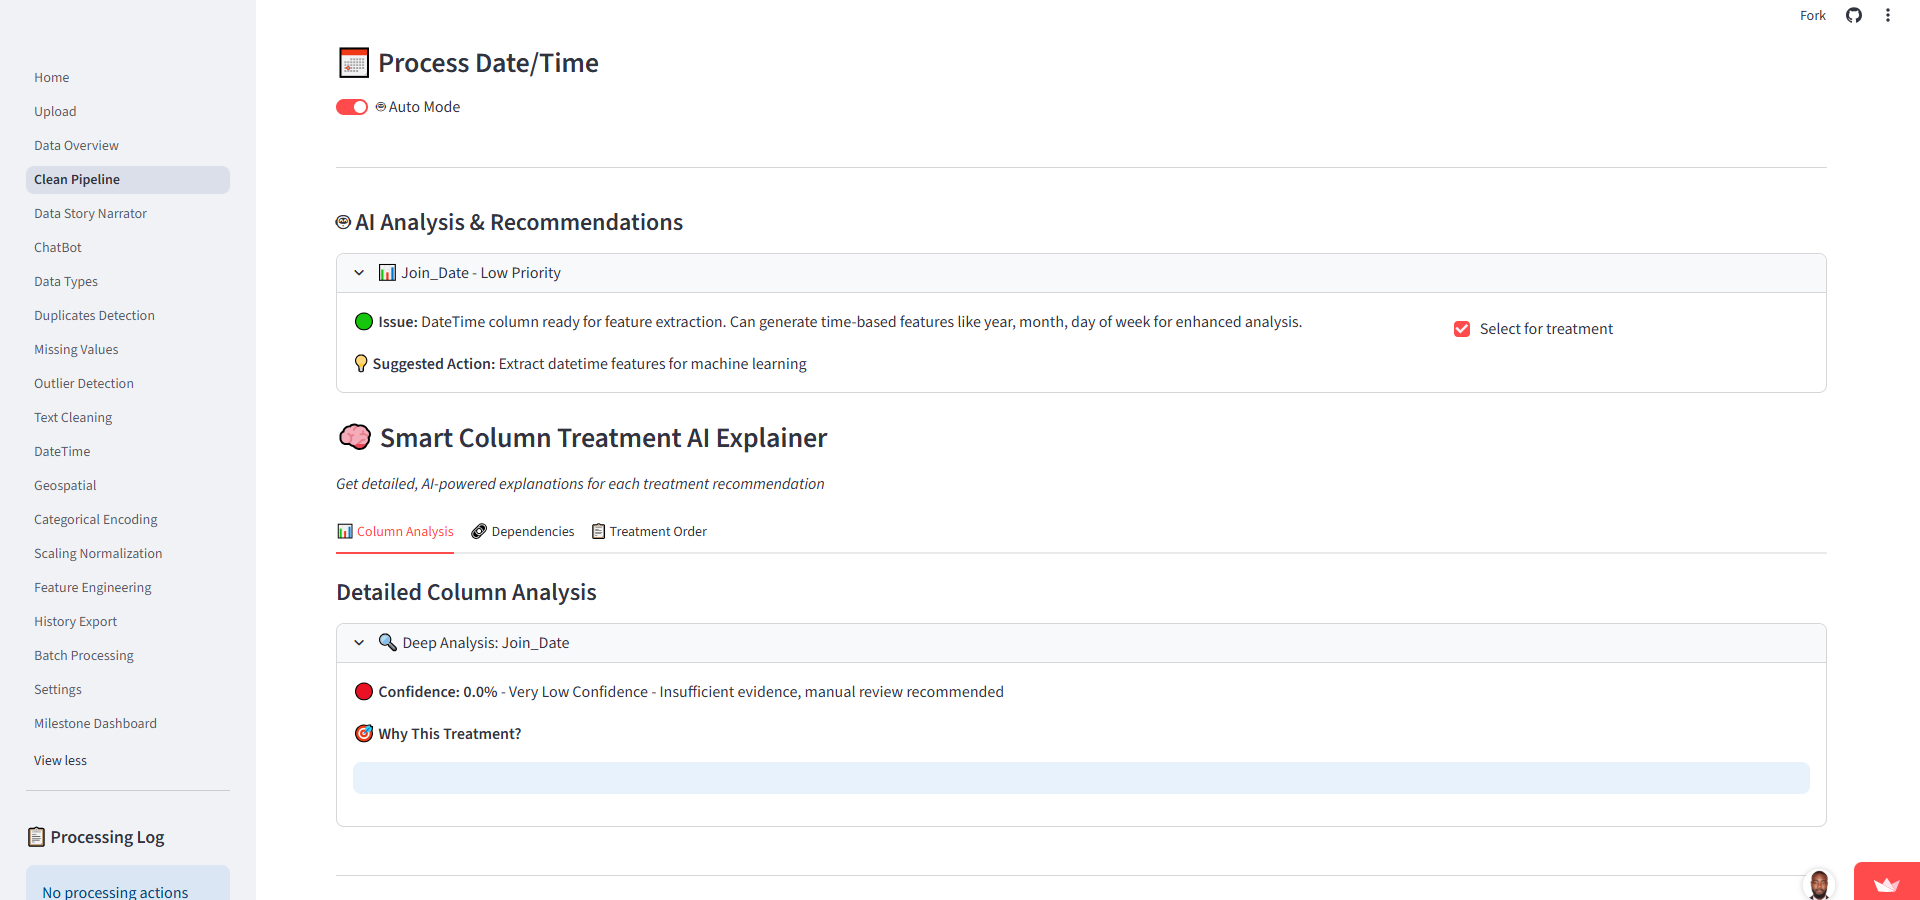Click the magnifier icon in Deep Analysis header

[x=387, y=642]
